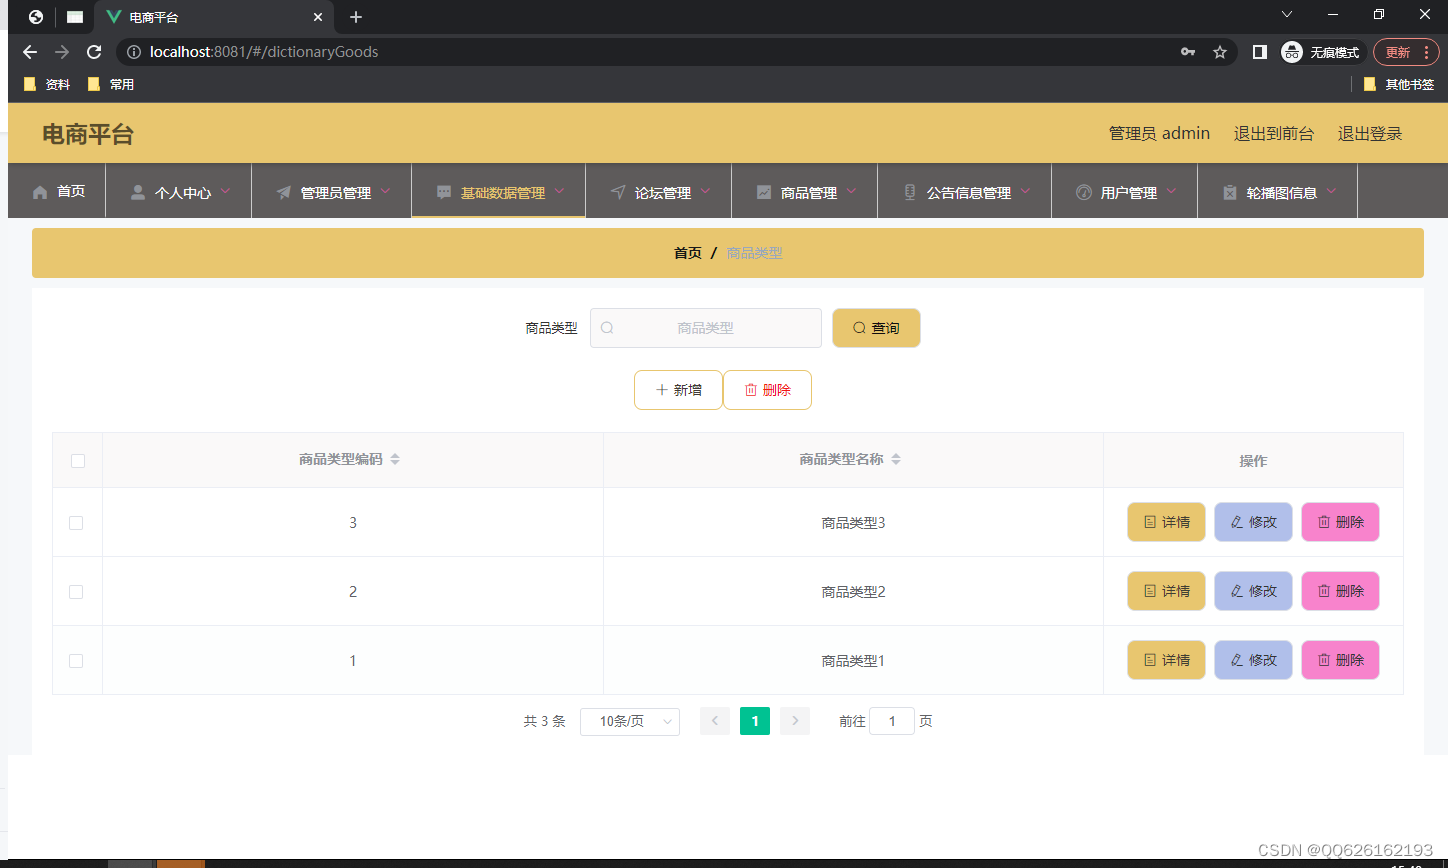Reload the page with the refresh icon
The height and width of the screenshot is (868, 1448).
pos(94,52)
